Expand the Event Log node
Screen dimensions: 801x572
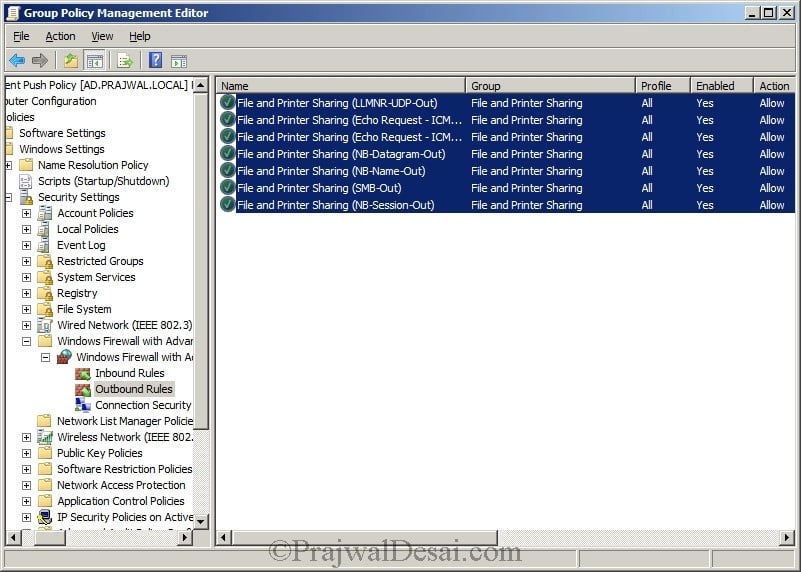pos(27,245)
